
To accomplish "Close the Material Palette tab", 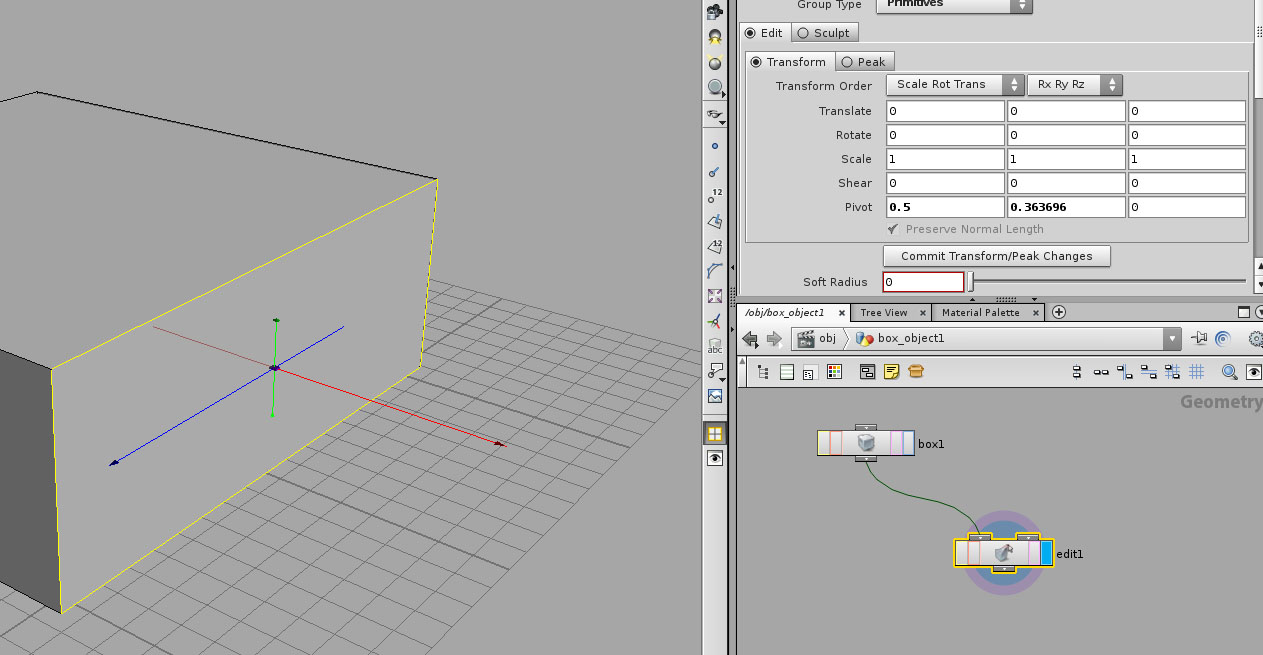I will click(x=1035, y=313).
